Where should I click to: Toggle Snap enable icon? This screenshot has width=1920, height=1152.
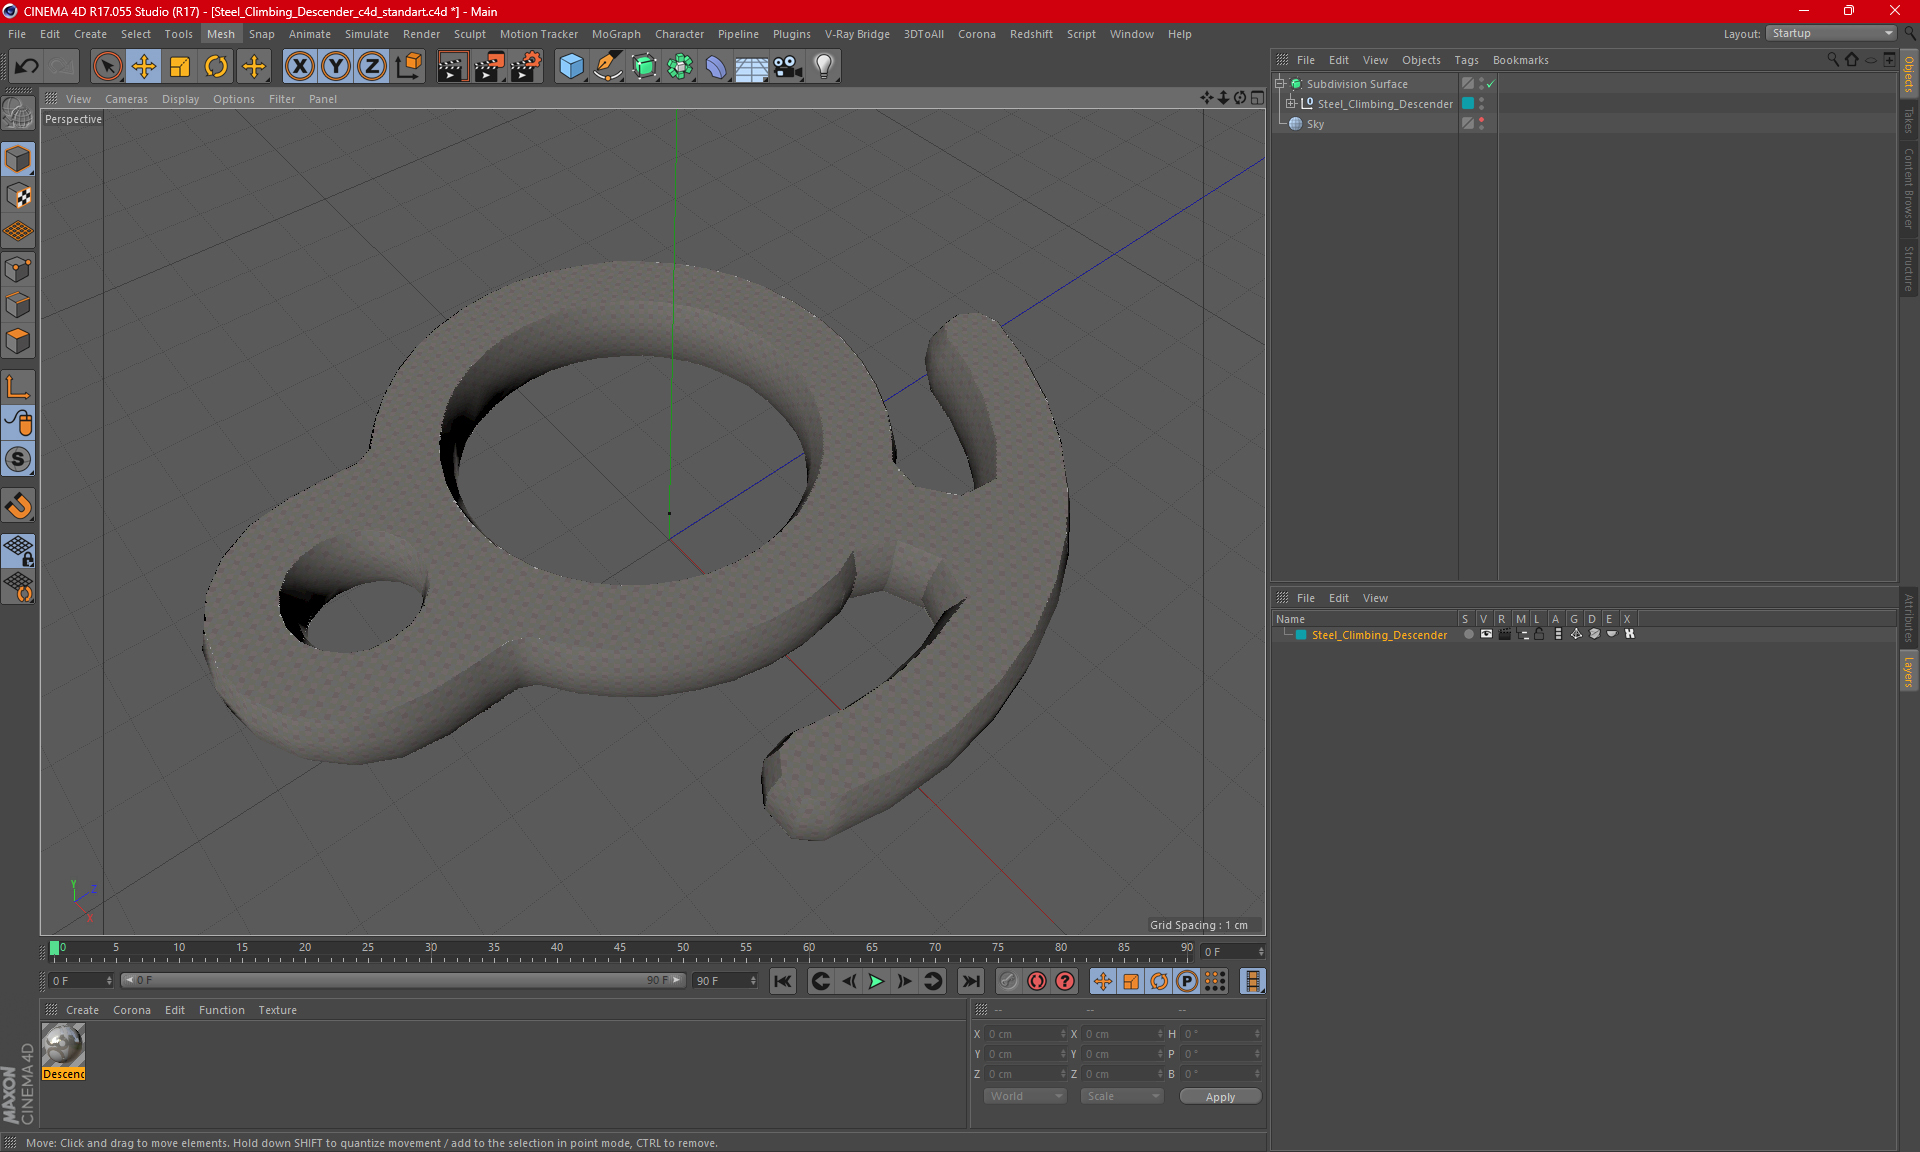[18, 459]
